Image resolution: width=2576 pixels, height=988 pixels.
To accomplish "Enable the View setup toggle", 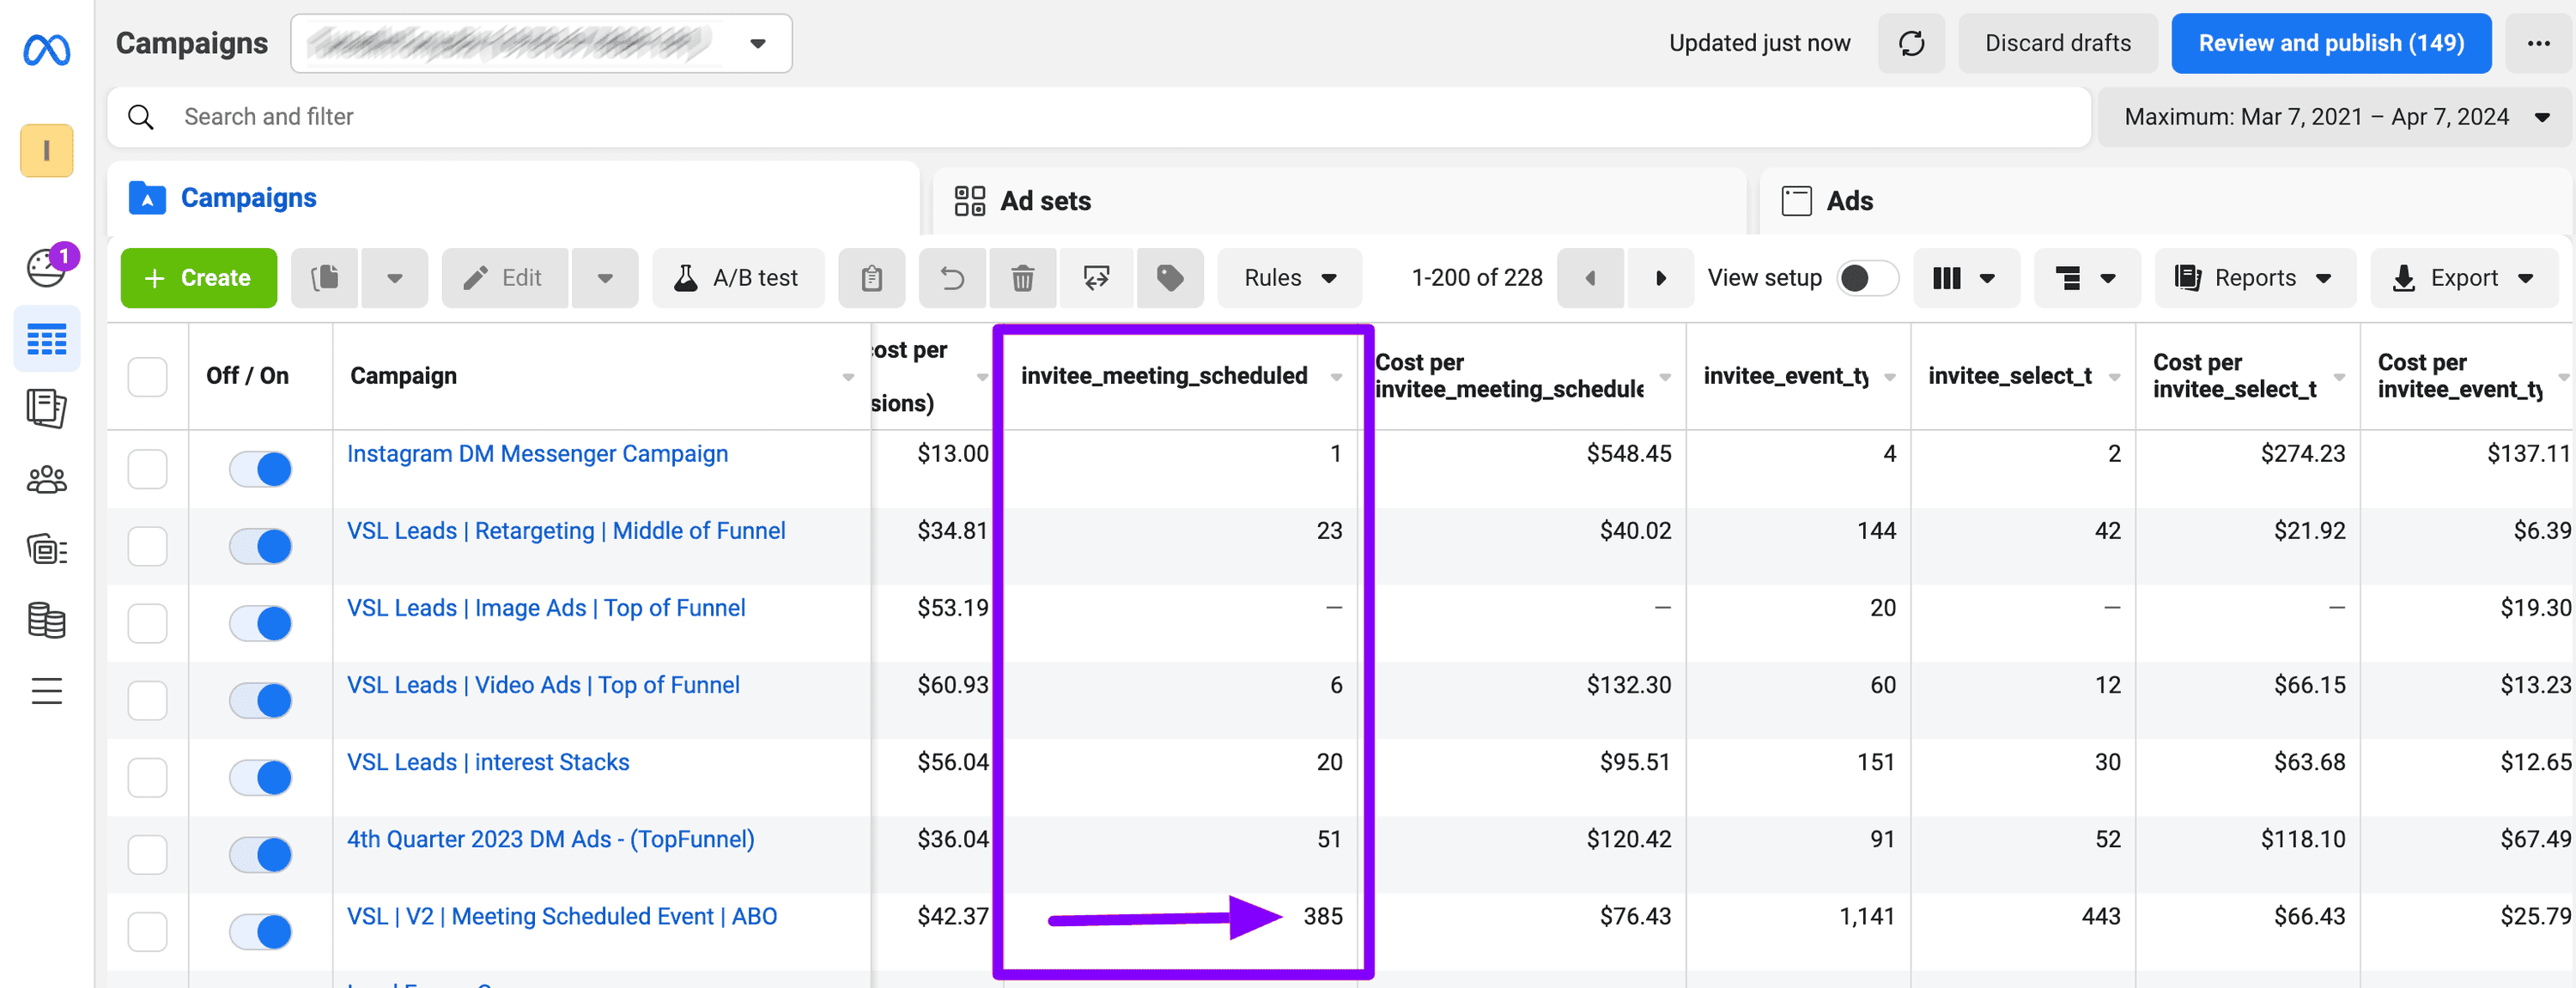I will (1866, 278).
